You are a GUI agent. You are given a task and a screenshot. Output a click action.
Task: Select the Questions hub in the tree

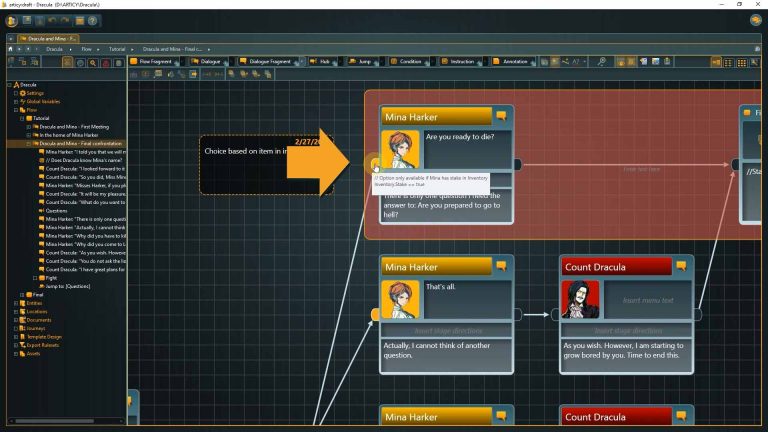(x=56, y=211)
